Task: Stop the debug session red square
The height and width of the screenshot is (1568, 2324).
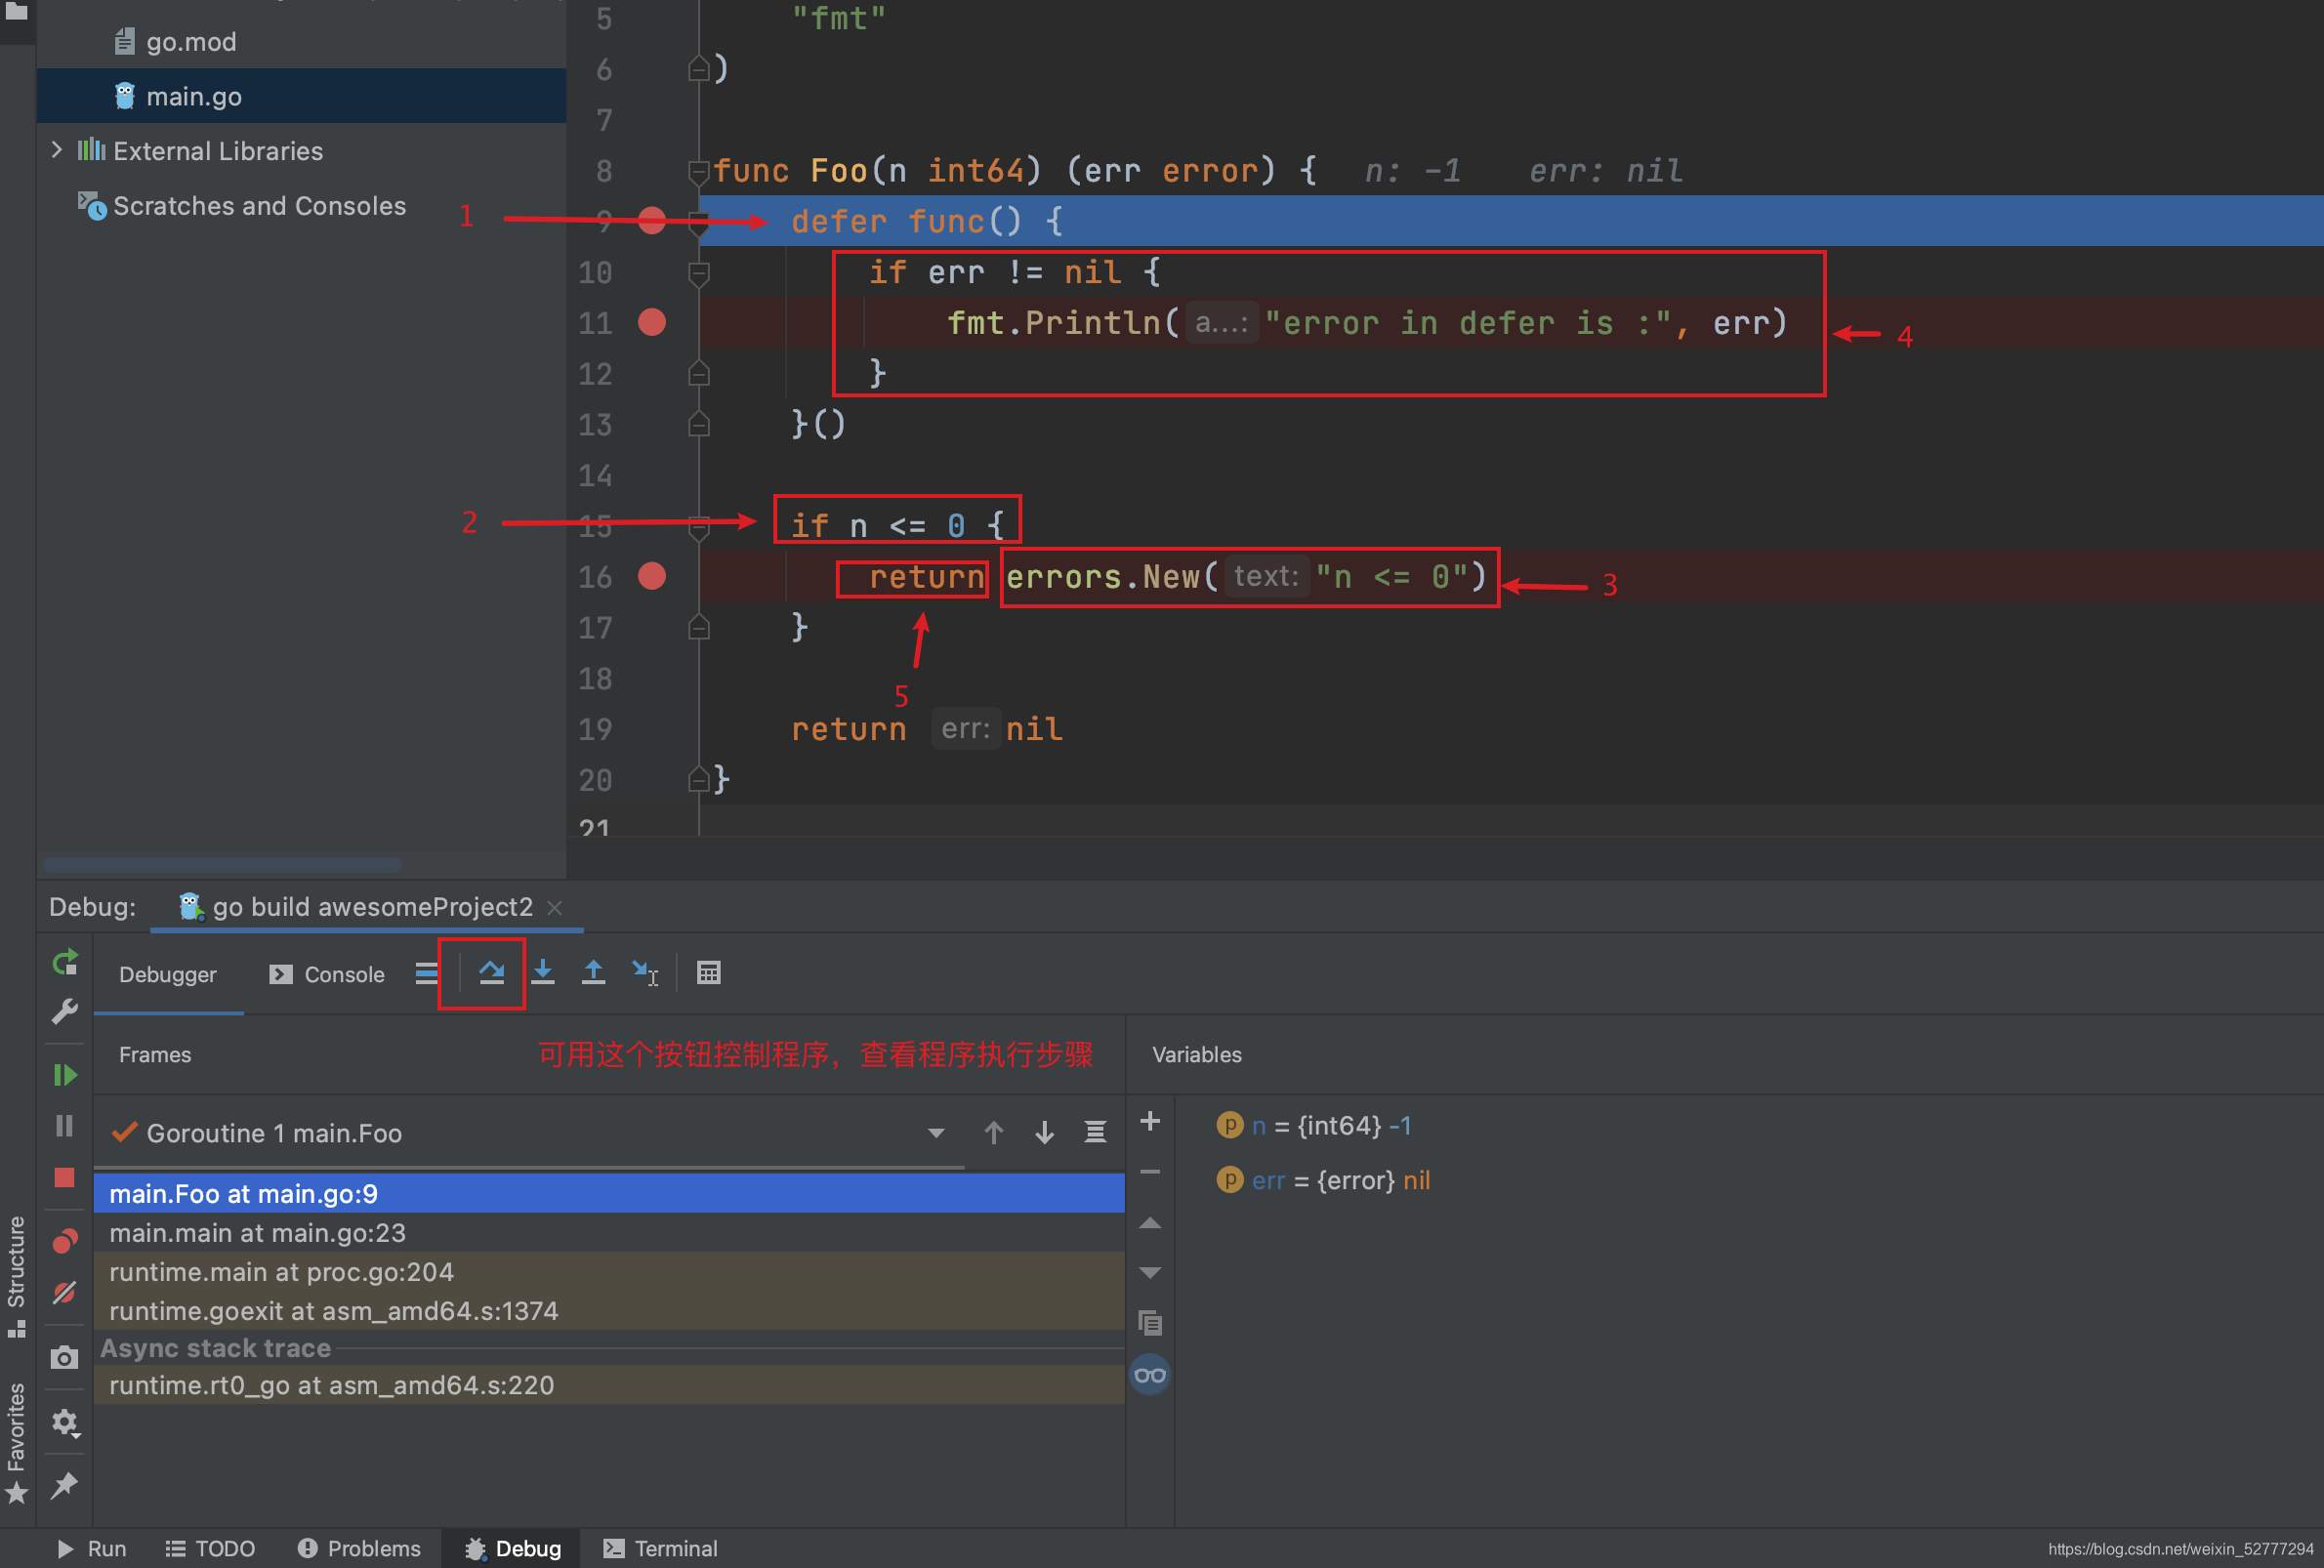Action: (x=65, y=1177)
